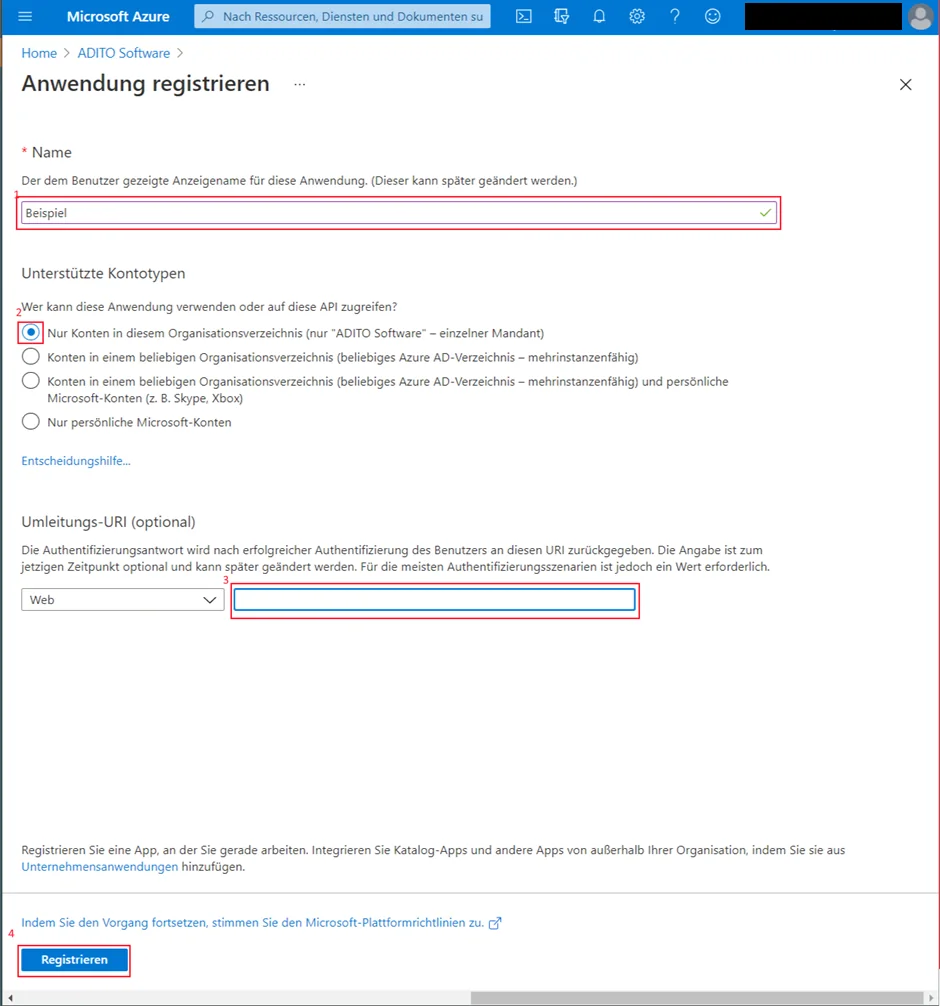The image size is (940, 1006).
Task: Go to Home breadcrumb
Action: 39,53
